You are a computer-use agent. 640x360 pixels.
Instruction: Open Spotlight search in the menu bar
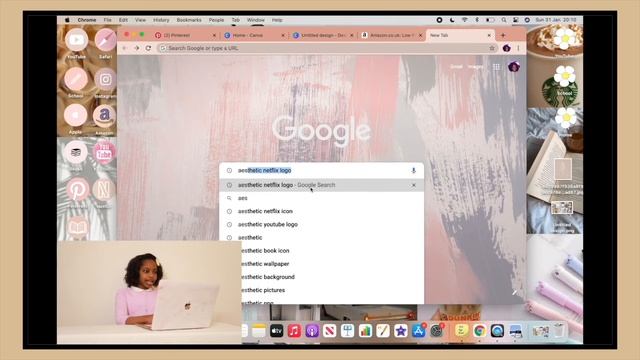[x=504, y=20]
